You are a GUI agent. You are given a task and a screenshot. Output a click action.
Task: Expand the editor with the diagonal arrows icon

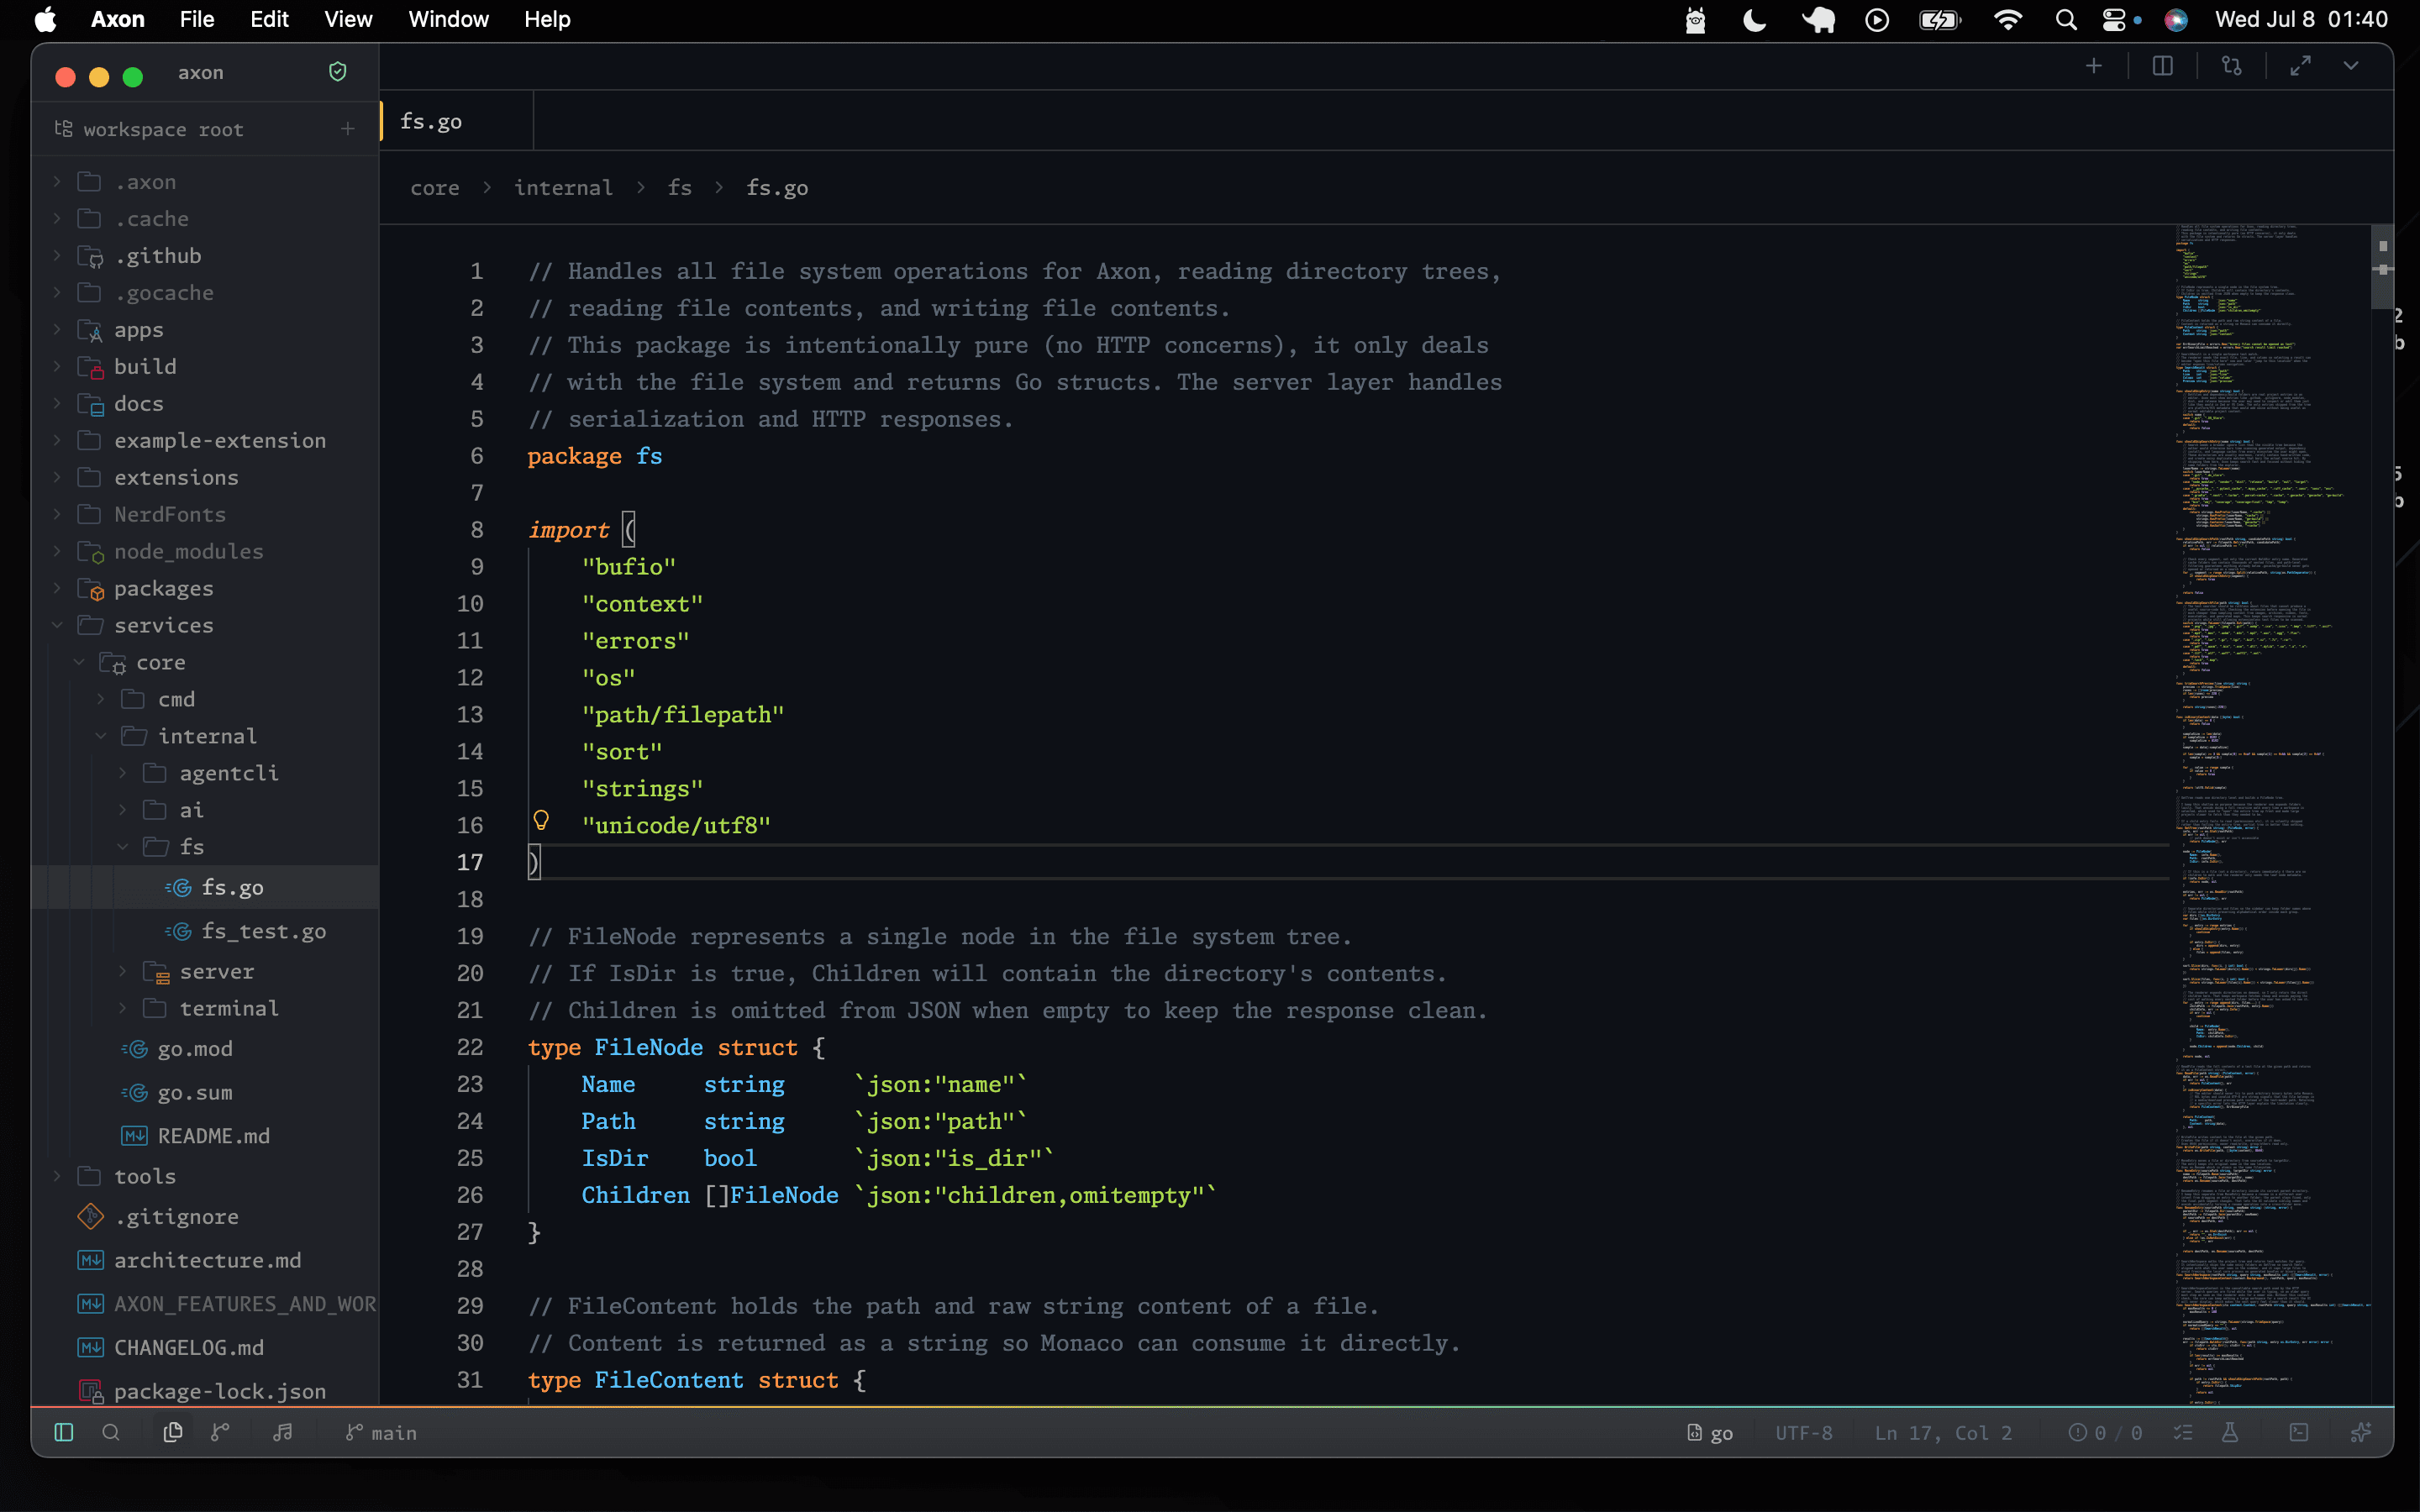[x=2301, y=66]
